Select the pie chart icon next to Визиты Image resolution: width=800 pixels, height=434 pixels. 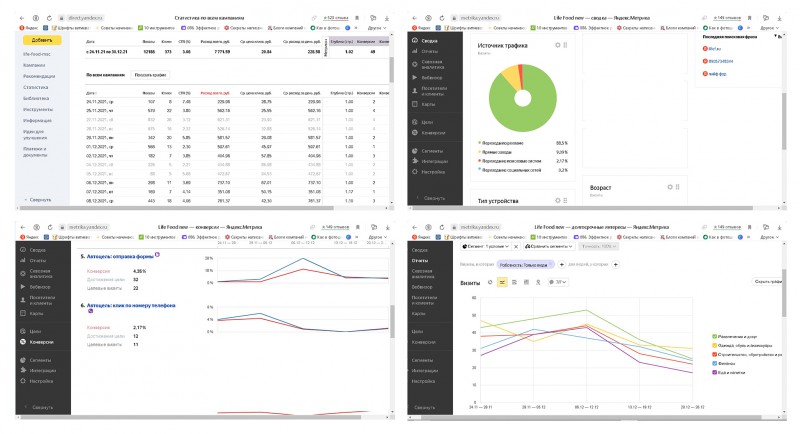(490, 282)
